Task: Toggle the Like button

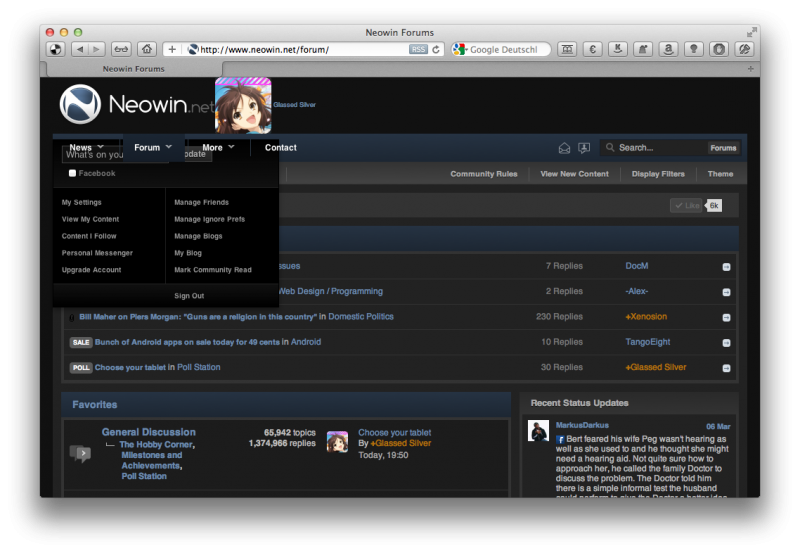Action: [x=687, y=206]
